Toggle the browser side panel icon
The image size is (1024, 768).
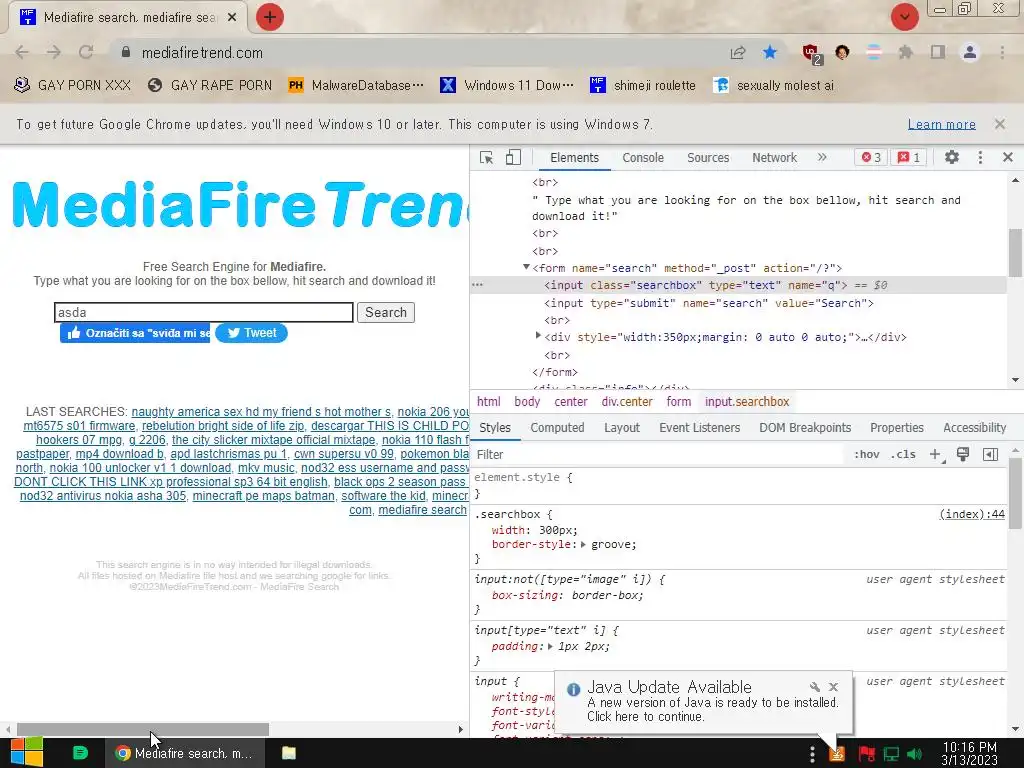click(938, 52)
